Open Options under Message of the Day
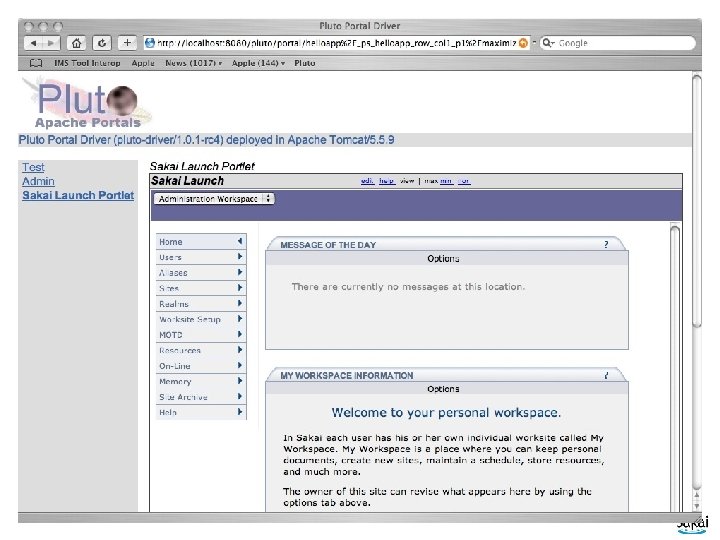 (x=443, y=259)
